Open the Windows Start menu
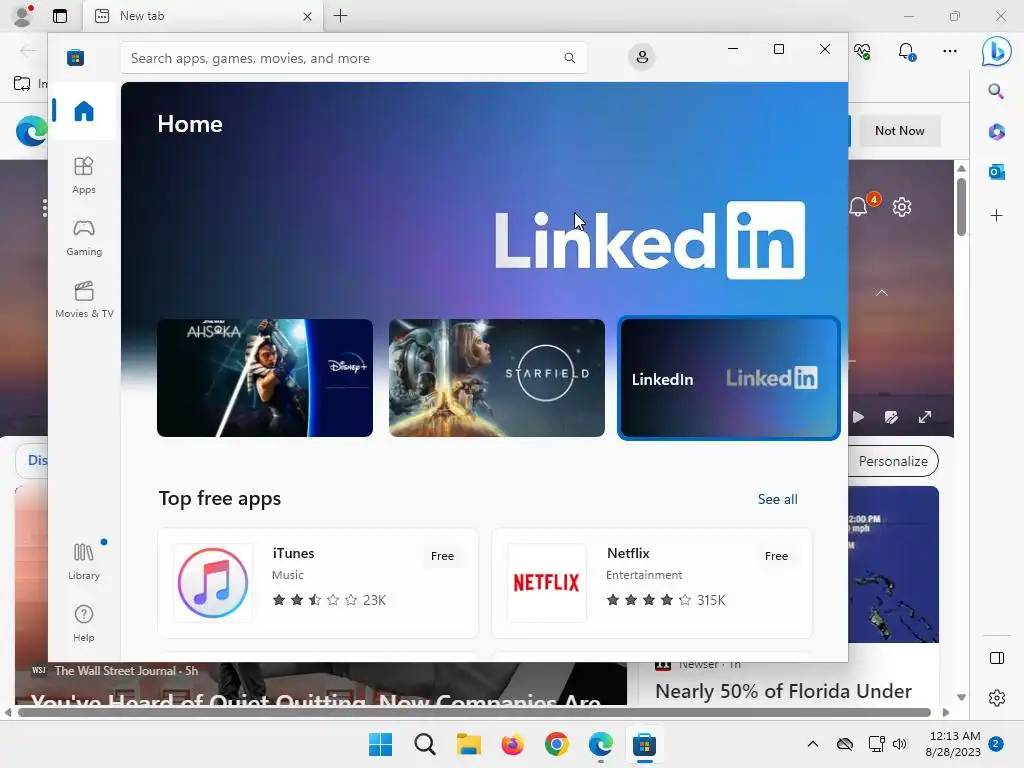The height and width of the screenshot is (768, 1024). [380, 744]
